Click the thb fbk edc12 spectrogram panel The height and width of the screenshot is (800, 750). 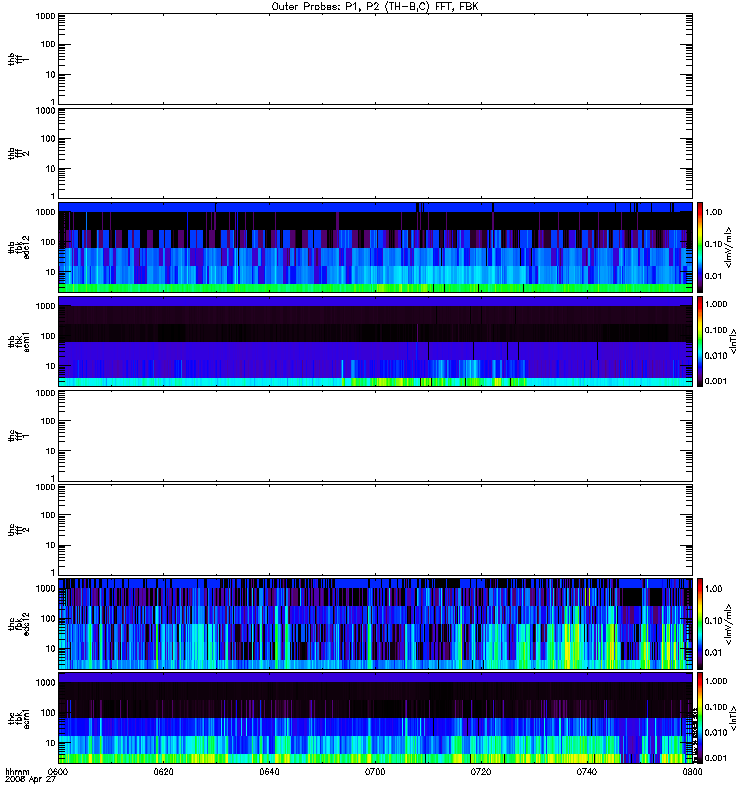375,247
